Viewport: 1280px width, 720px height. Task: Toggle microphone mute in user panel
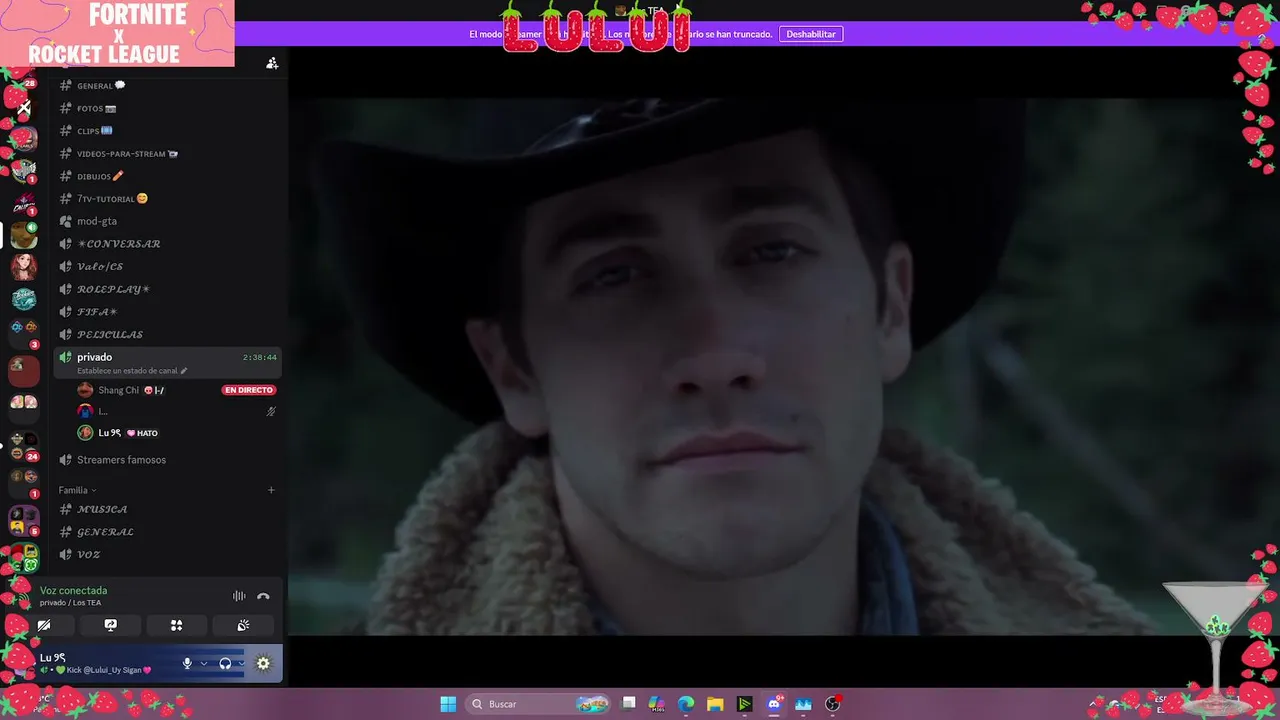[186, 663]
